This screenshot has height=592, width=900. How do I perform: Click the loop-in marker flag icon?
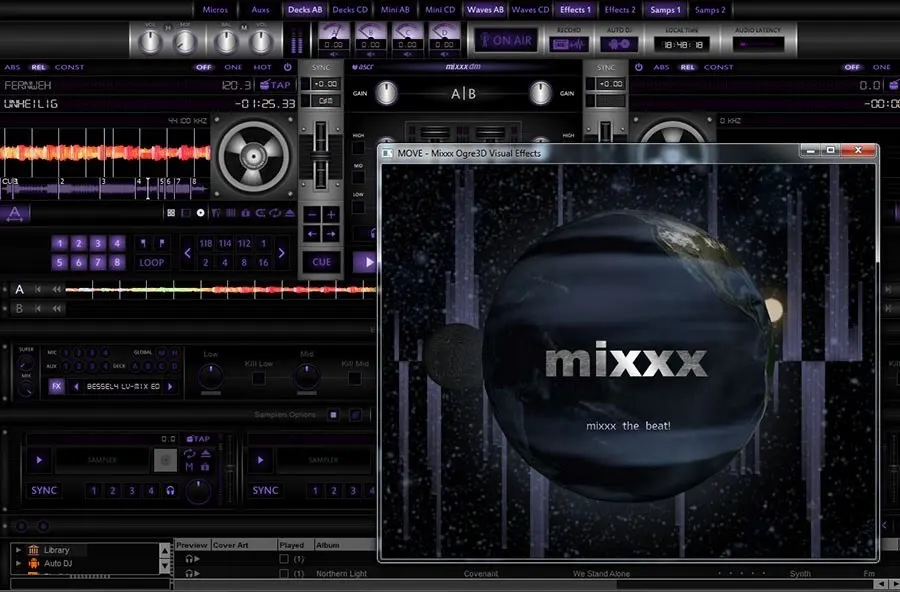pyautogui.click(x=143, y=243)
